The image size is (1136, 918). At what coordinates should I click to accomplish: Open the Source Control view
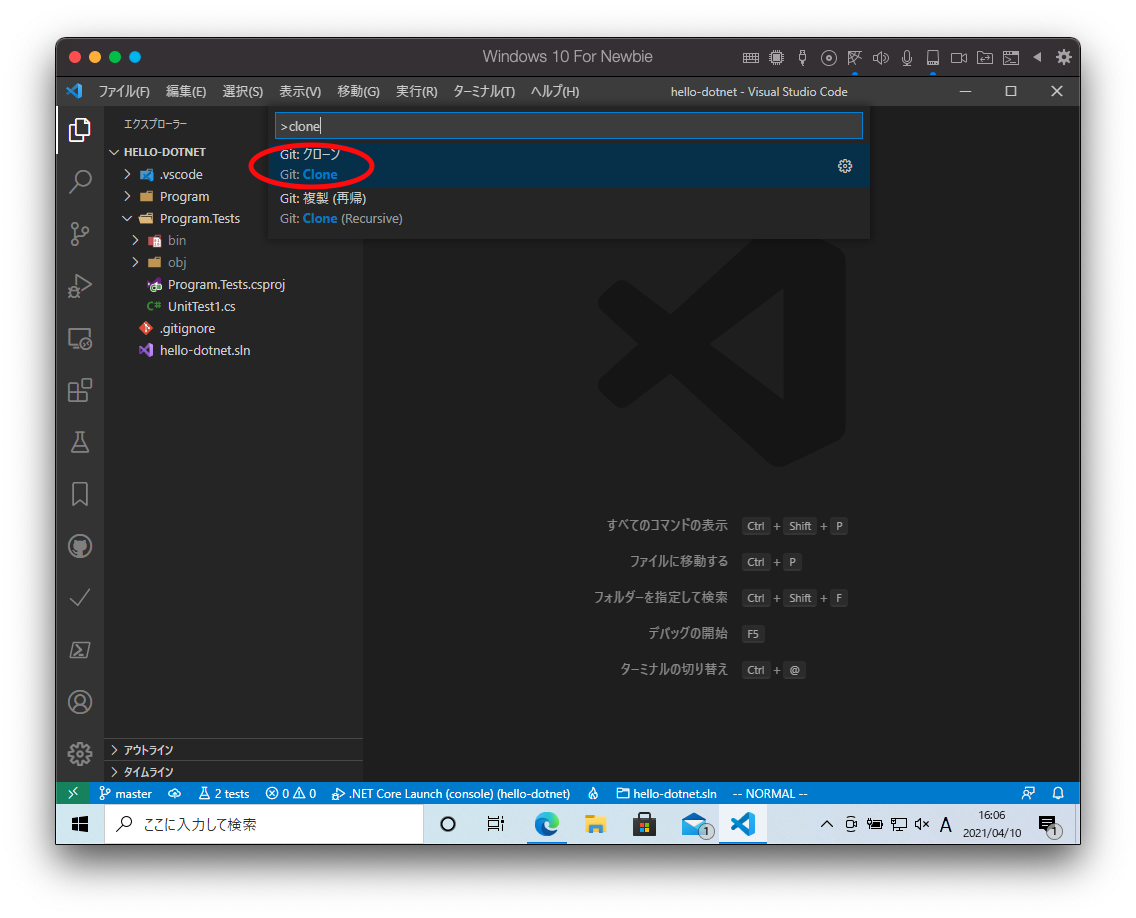click(x=80, y=233)
